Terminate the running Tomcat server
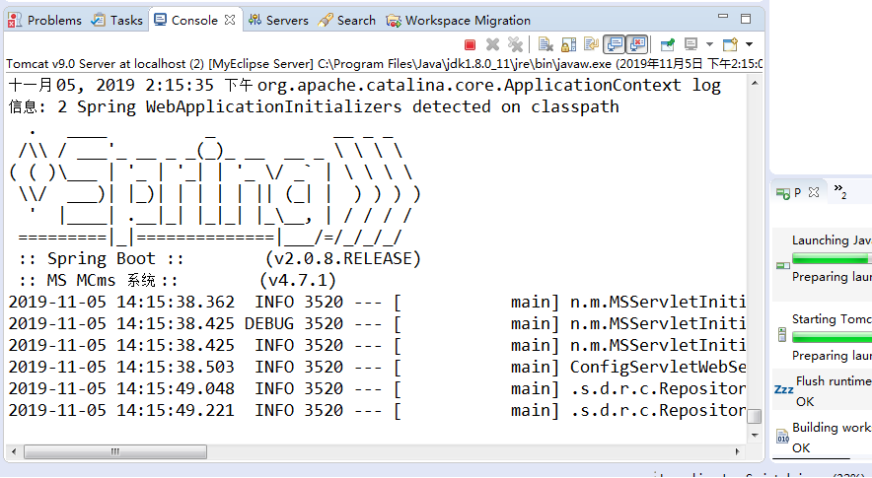Viewport: 872px width, 478px height. pos(470,45)
